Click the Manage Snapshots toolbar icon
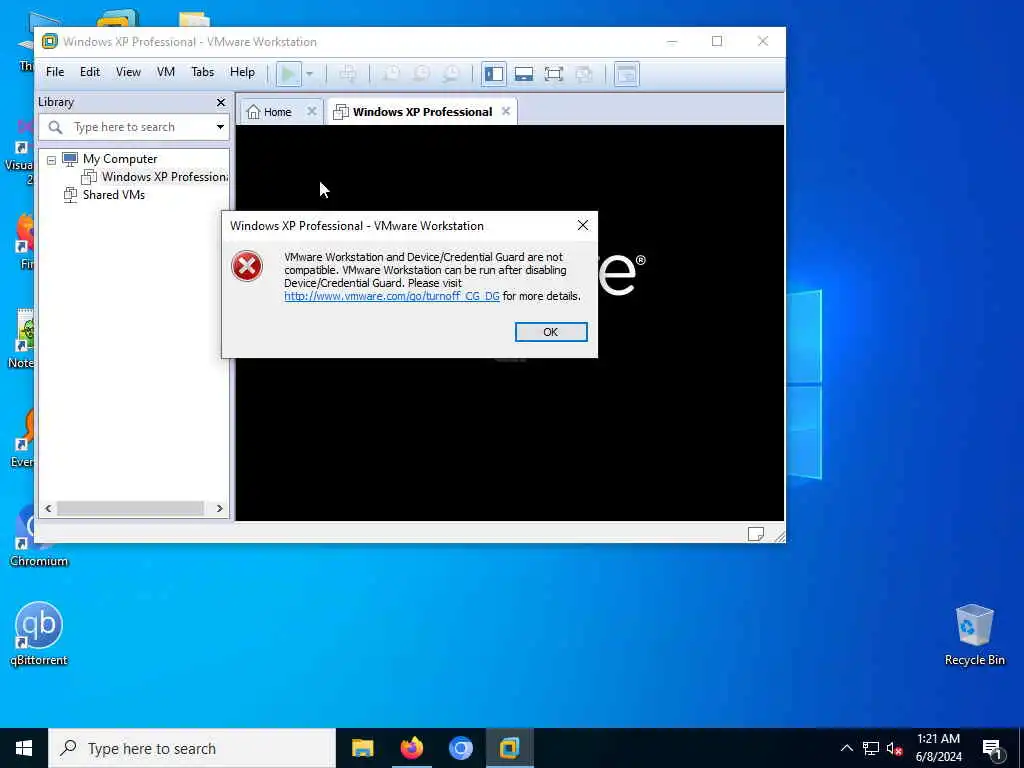 [451, 74]
